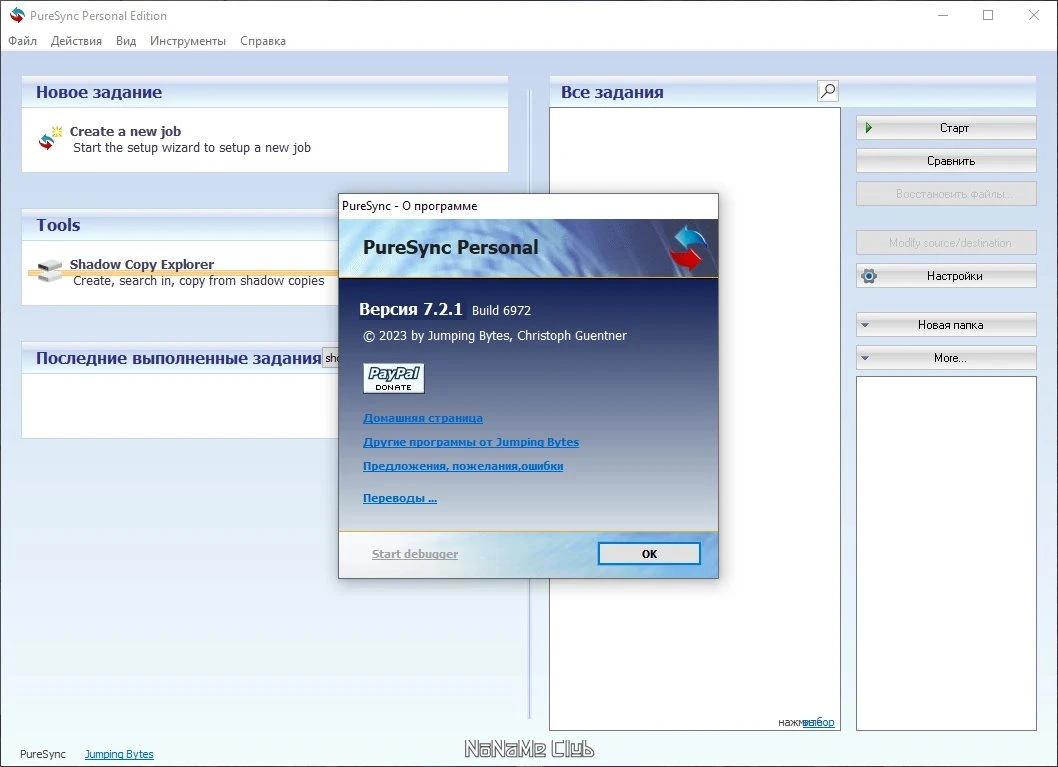This screenshot has height=767, width=1058.
Task: Click Start the setup wizard description text
Action: (x=192, y=147)
